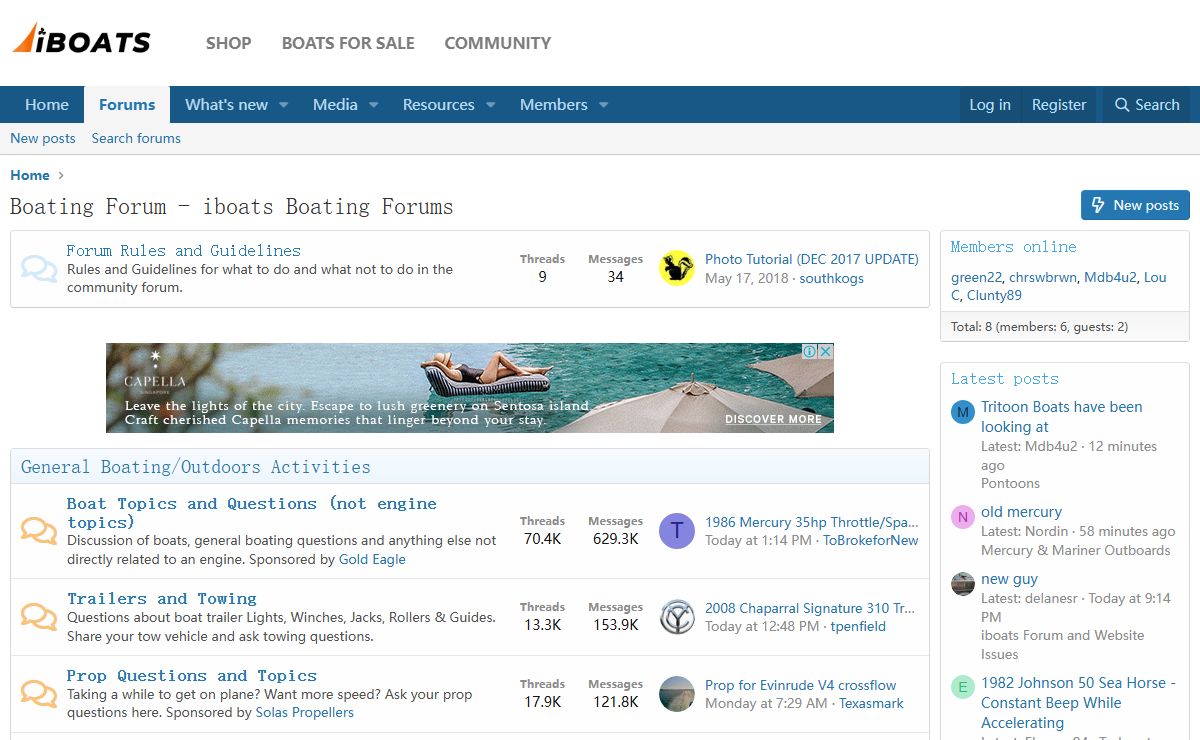
Task: Open Search in the nav bar
Action: tap(1147, 104)
